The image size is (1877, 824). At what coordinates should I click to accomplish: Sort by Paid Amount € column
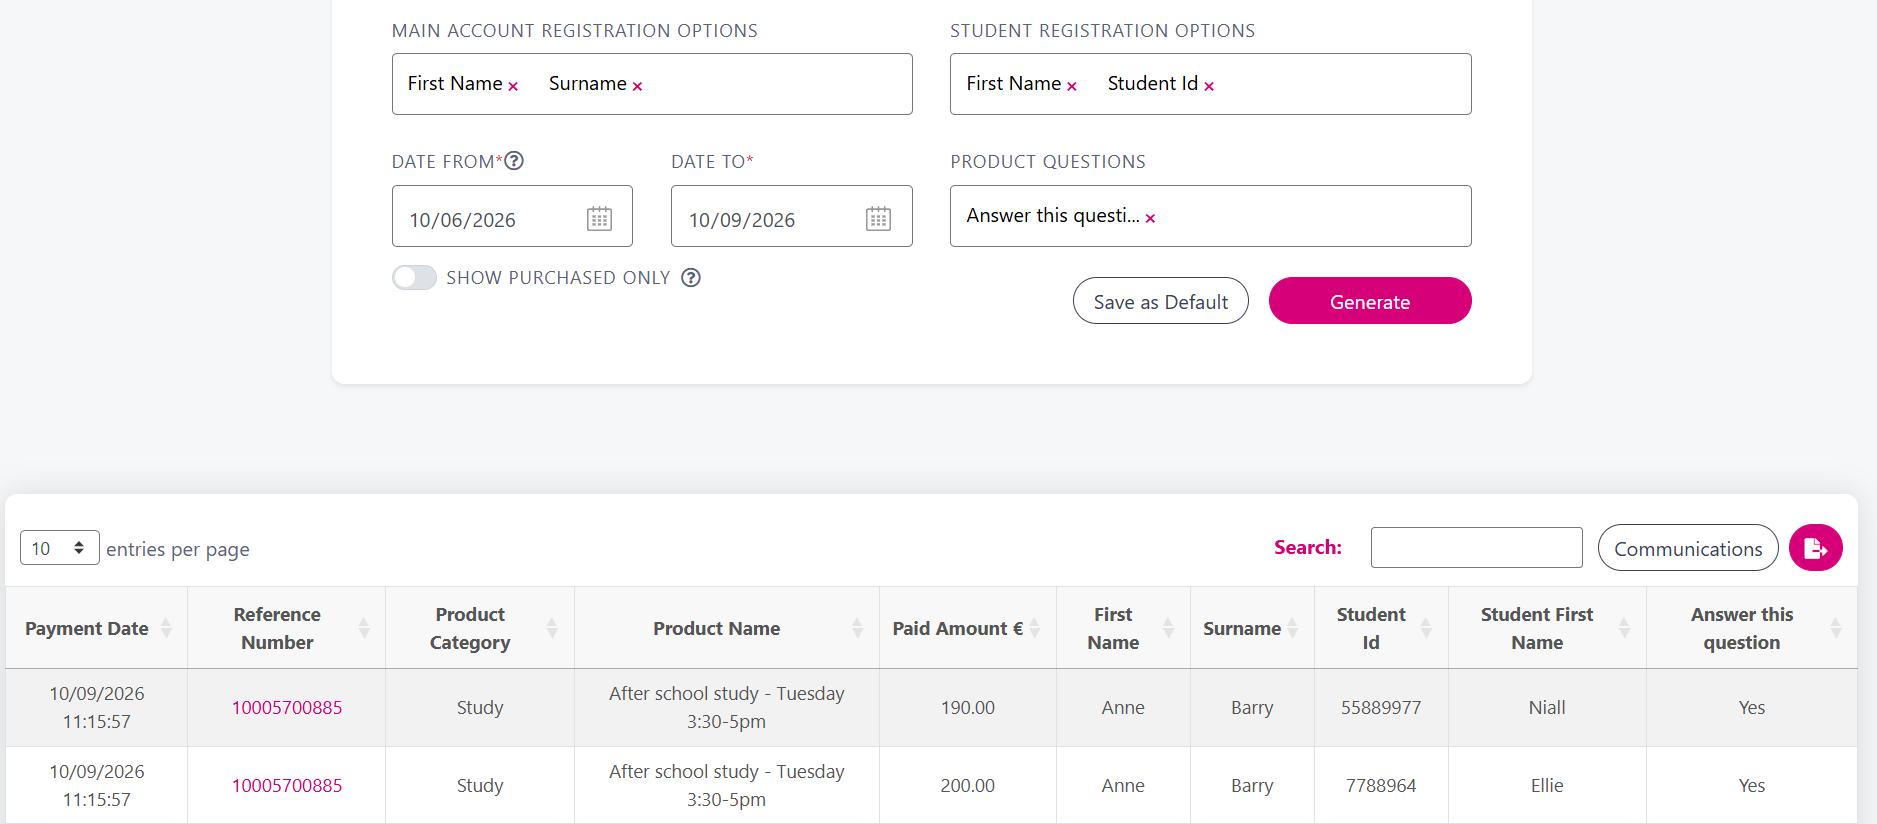(x=968, y=628)
